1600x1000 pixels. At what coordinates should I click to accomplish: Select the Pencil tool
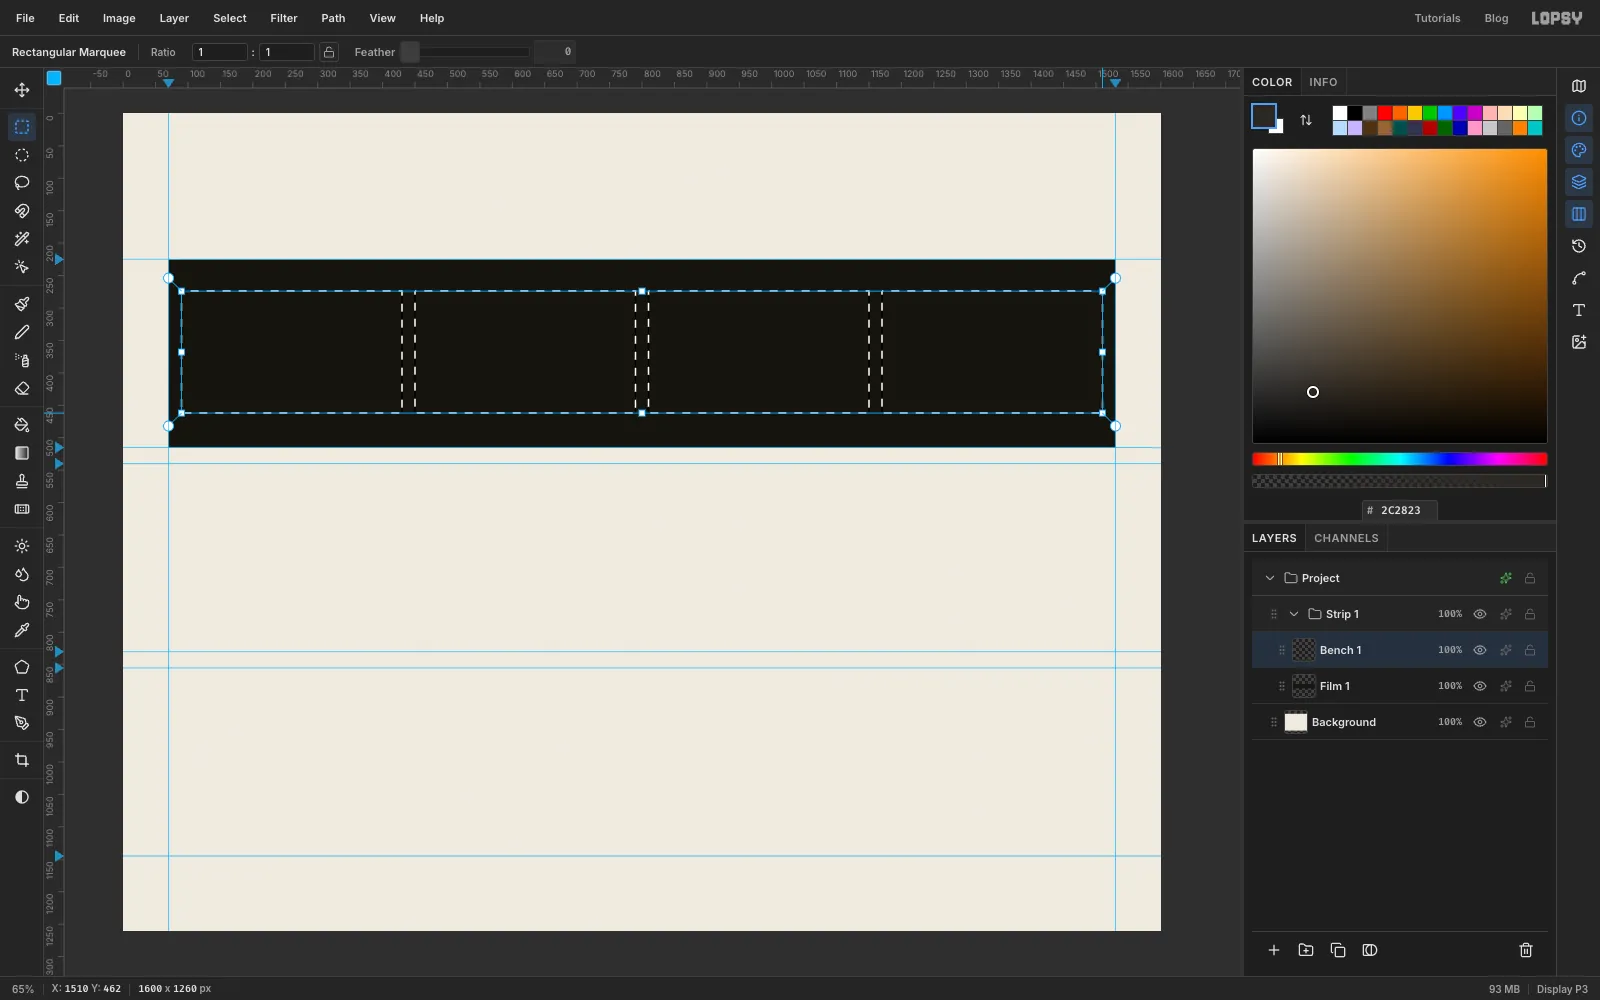[22, 332]
